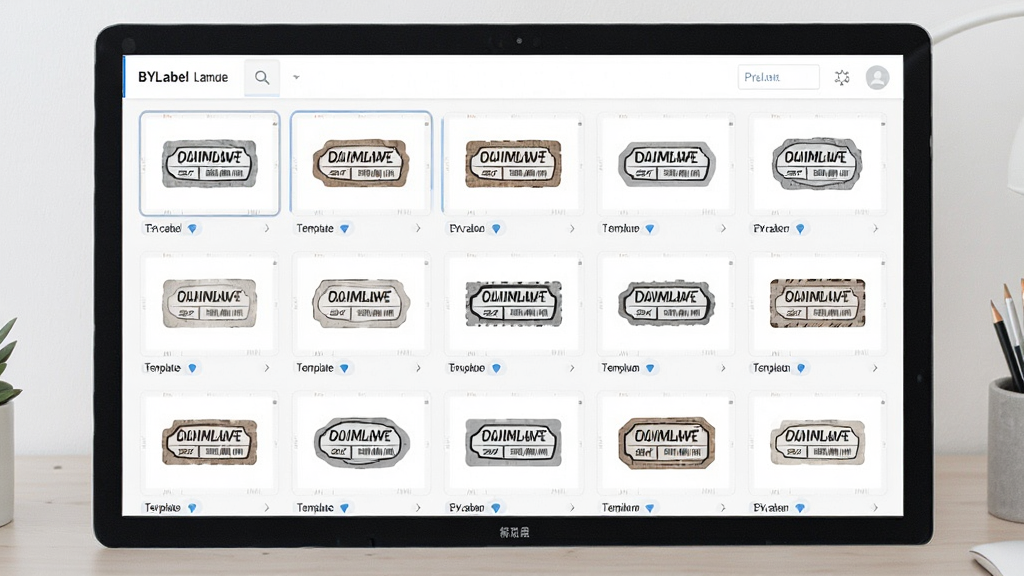Image resolution: width=1024 pixels, height=576 pixels.
Task: Select the brown label thumbnail, bottom row first
Action: [x=210, y=443]
